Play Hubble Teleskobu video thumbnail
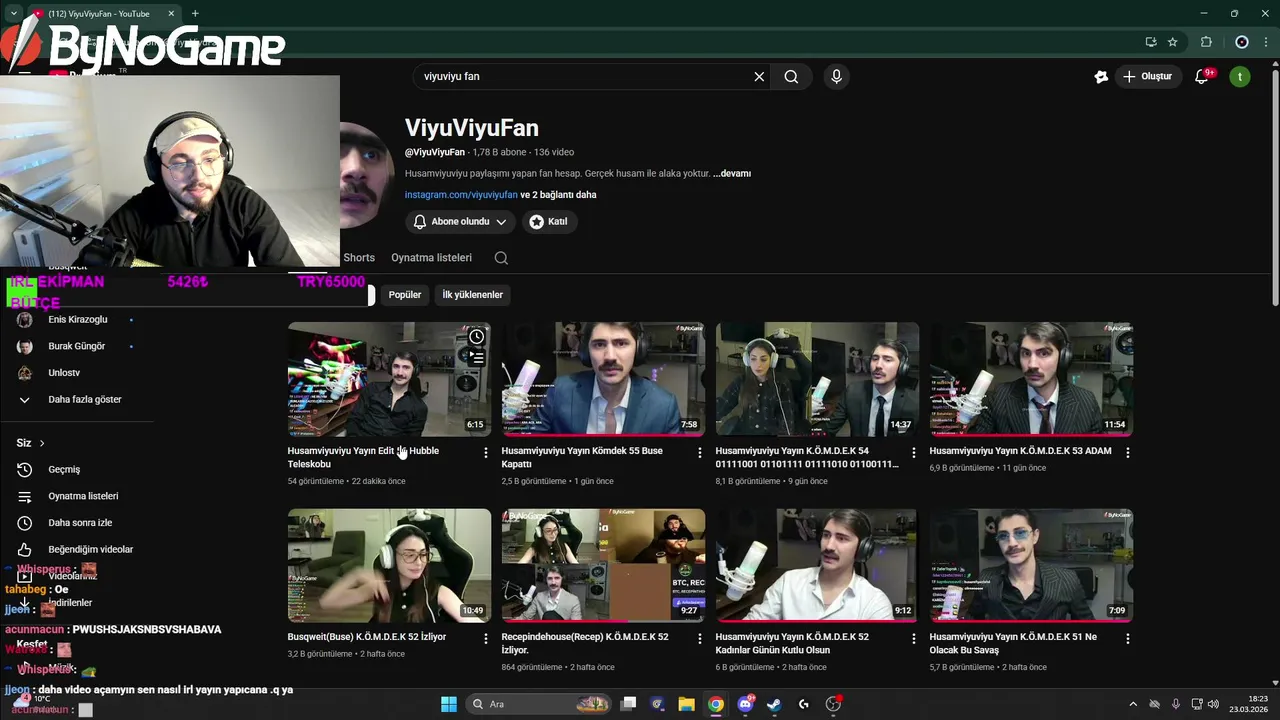Viewport: 1280px width, 720px height. click(x=389, y=379)
